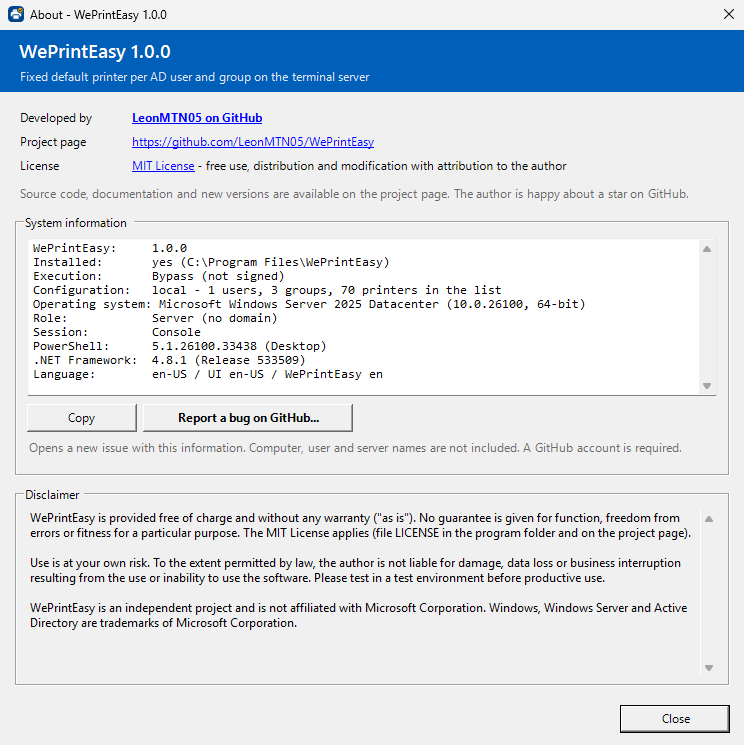Click the 'PowerShell: 5.1.26100.33438 (Desktop)' line

(x=180, y=346)
